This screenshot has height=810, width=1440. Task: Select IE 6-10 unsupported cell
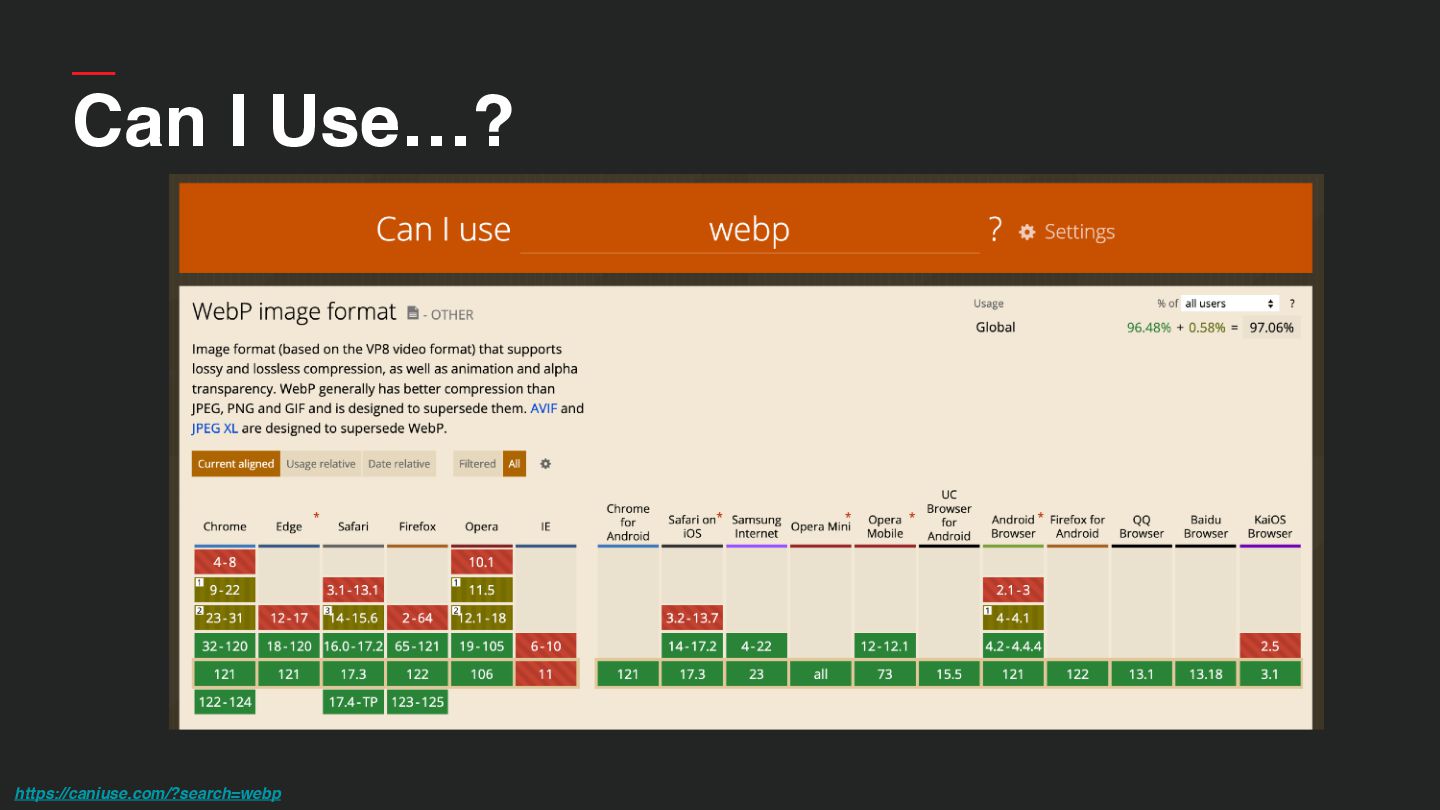coord(546,646)
